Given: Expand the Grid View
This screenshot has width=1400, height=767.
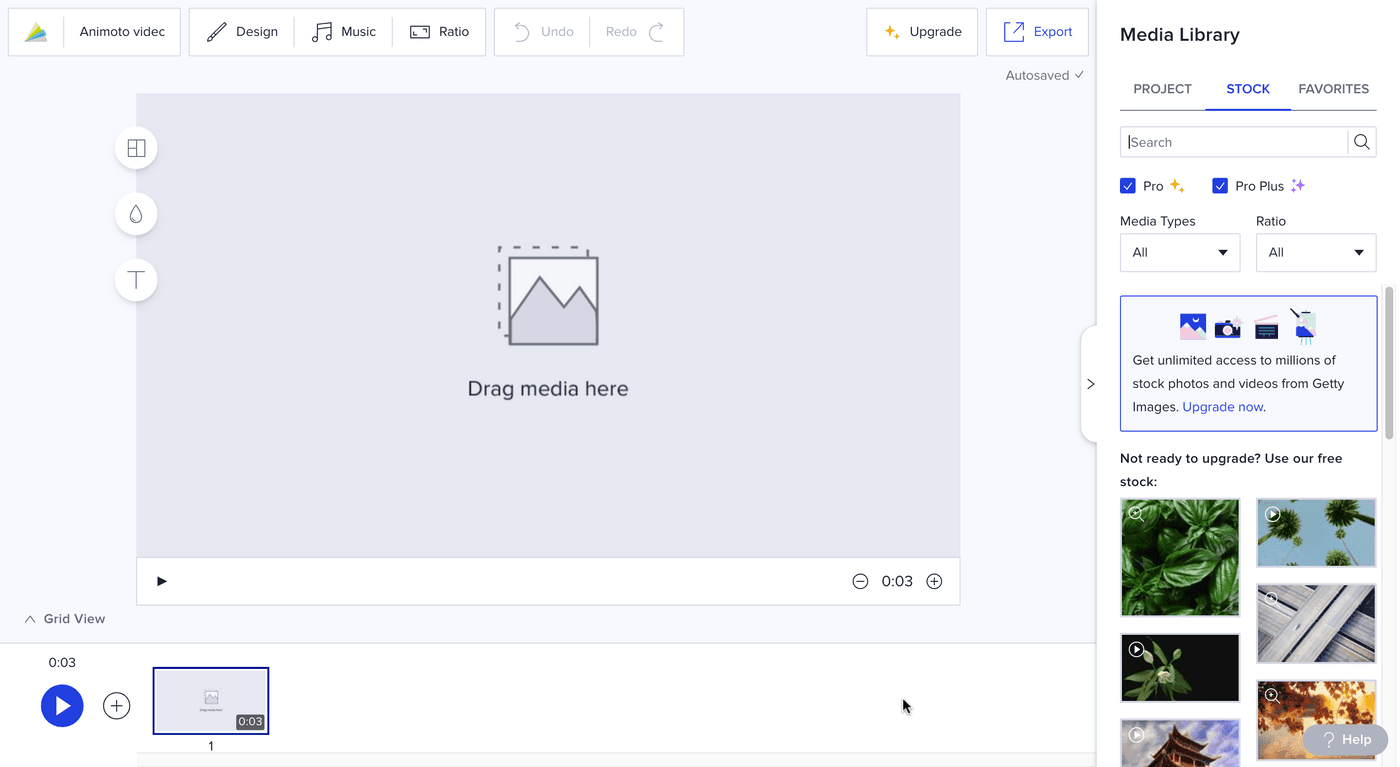Looking at the screenshot, I should [65, 619].
